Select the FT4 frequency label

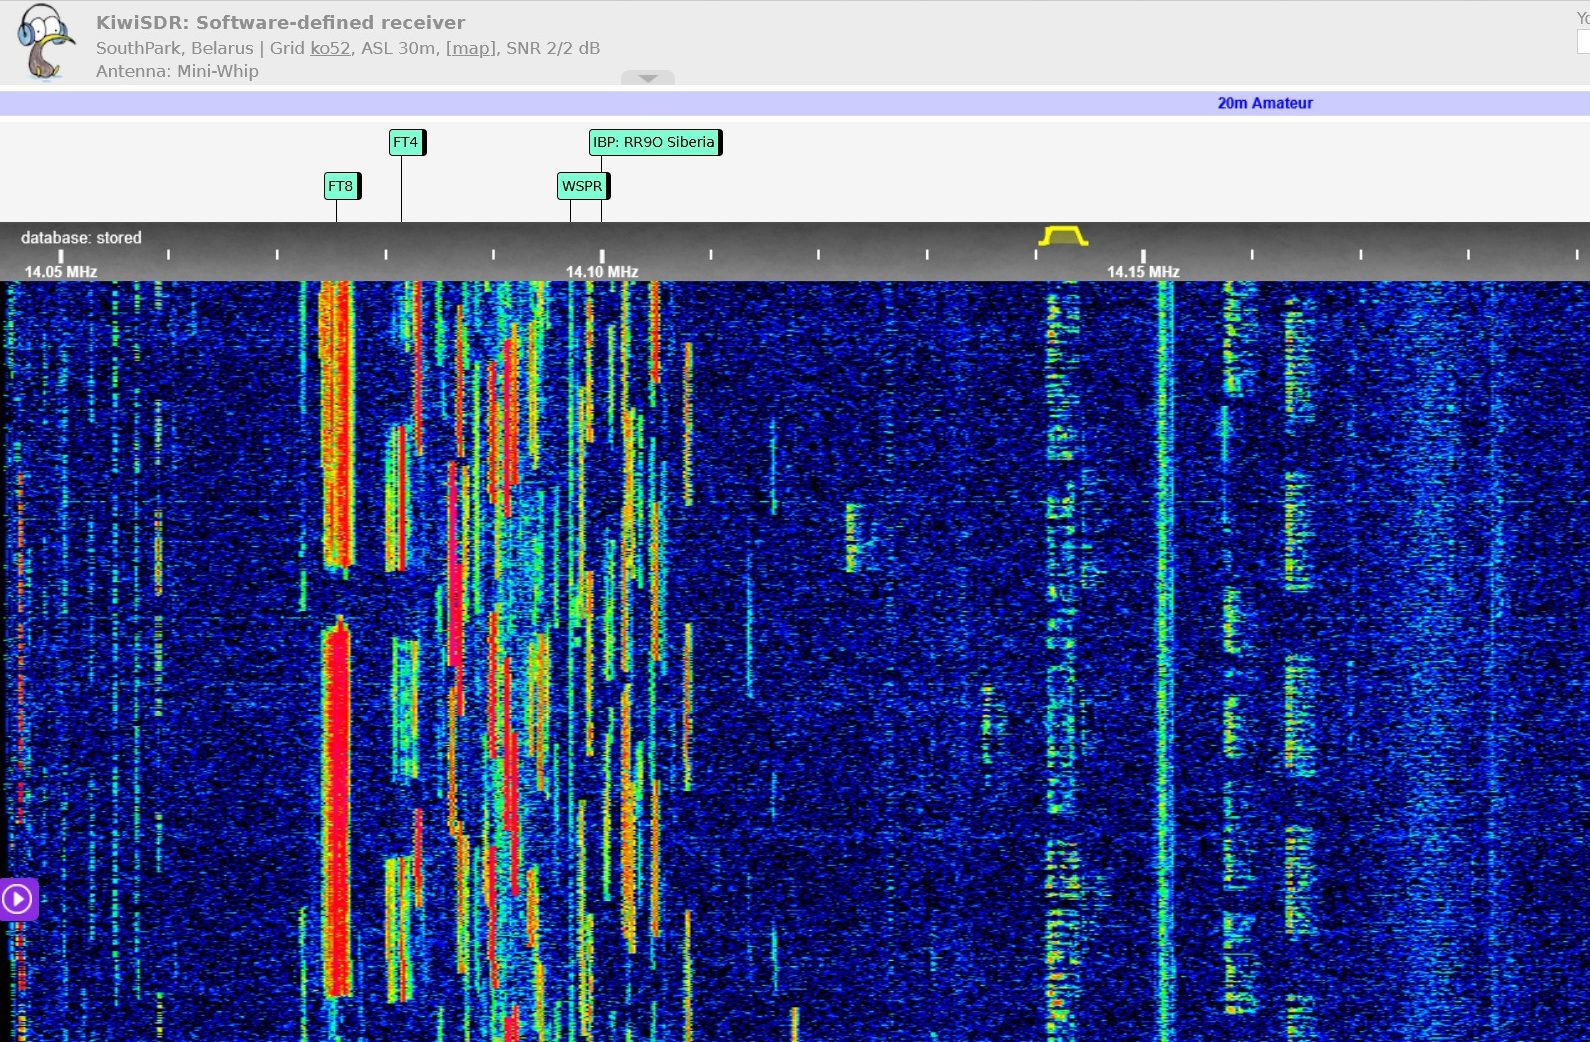click(x=406, y=142)
